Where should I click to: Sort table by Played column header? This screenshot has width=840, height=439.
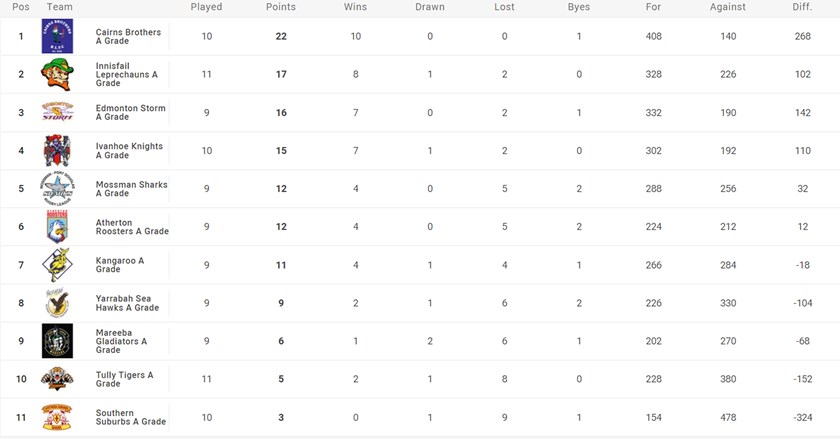[206, 7]
